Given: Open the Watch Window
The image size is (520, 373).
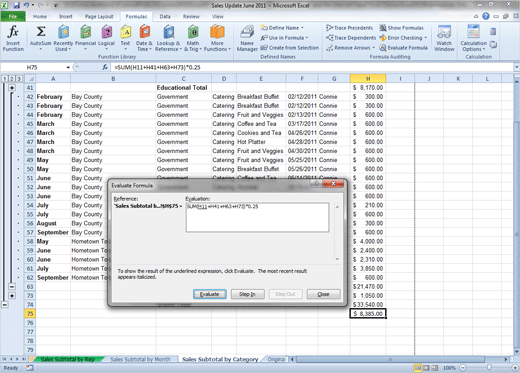Looking at the screenshot, I should 444,38.
